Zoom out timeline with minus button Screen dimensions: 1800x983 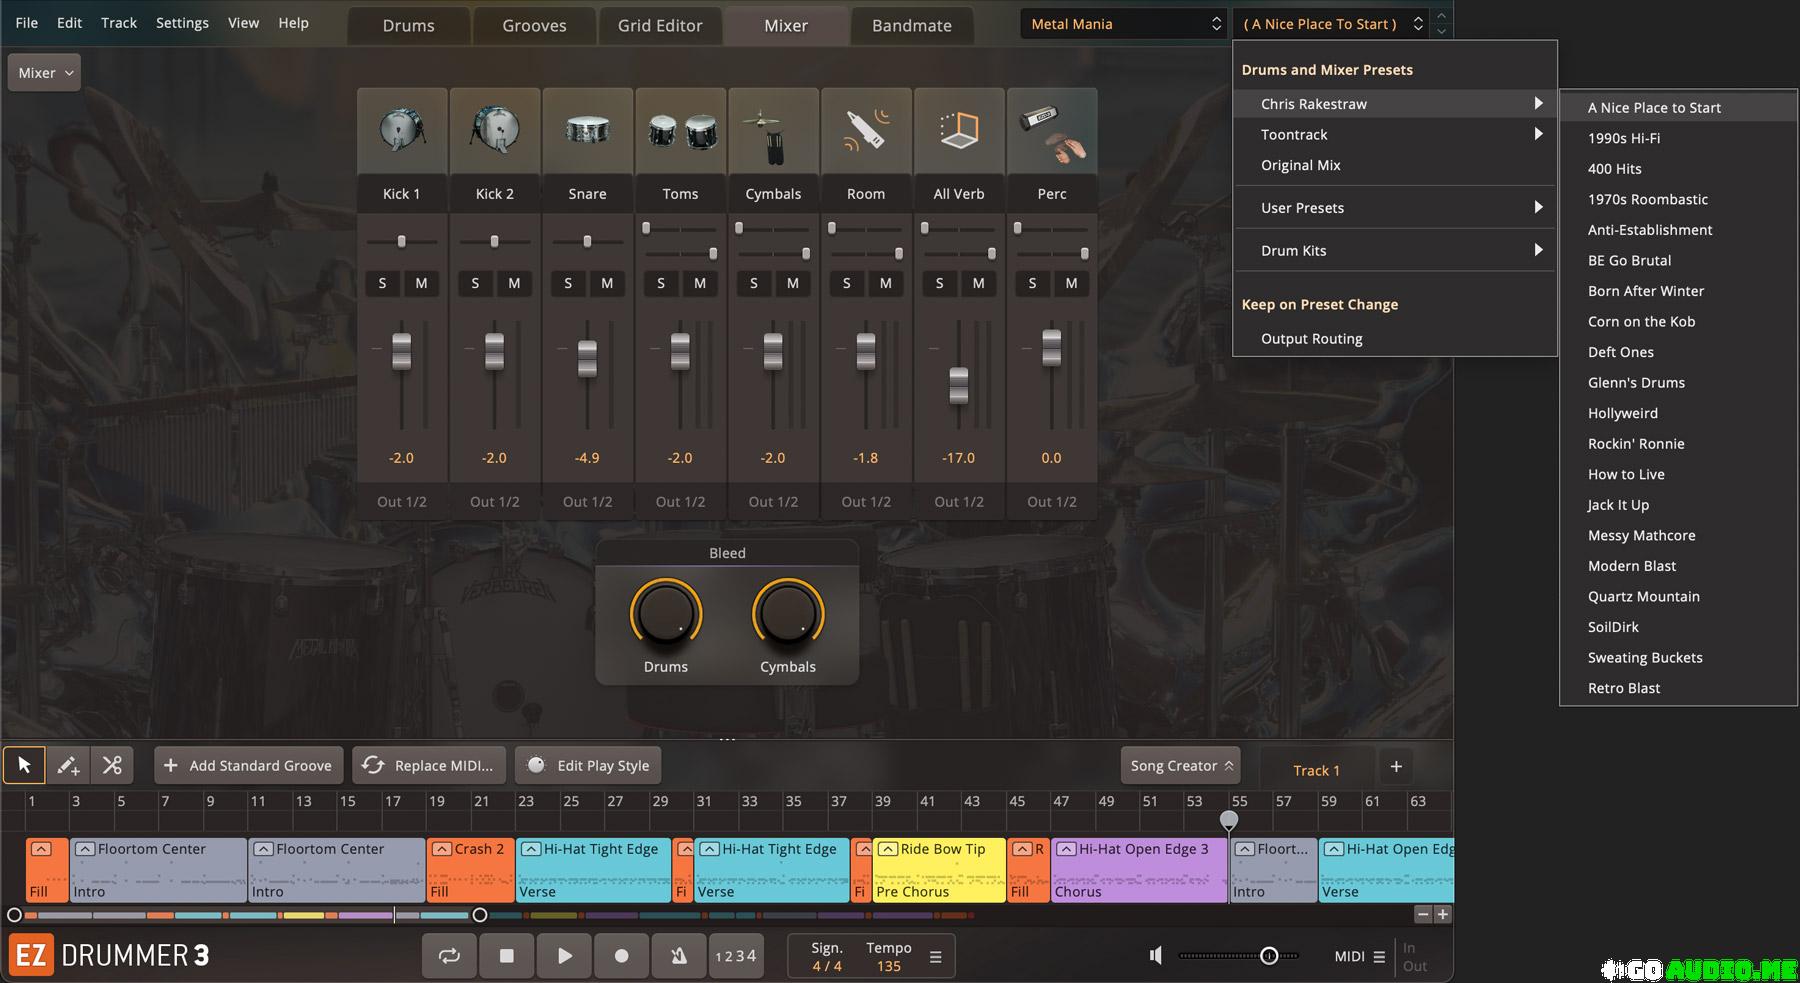[1423, 914]
